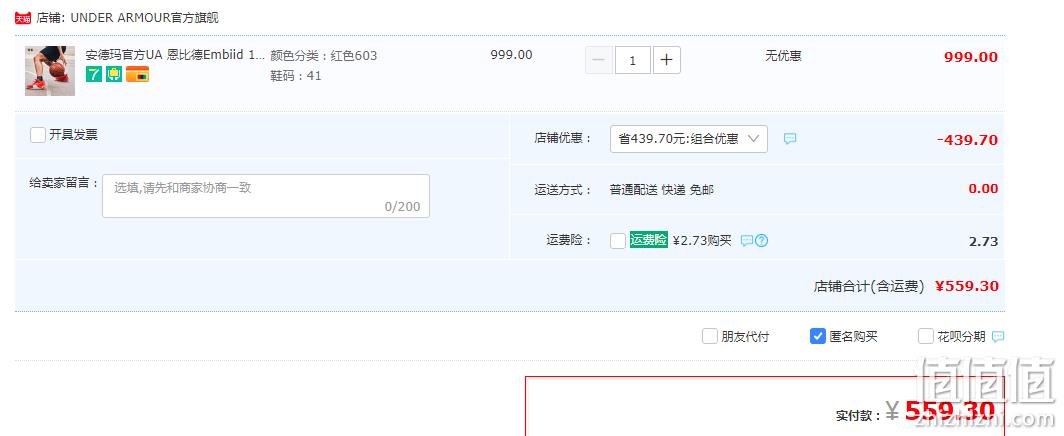The image size is (1064, 436).
Task: Click the 颜色分类：红色603 text
Action: (324, 56)
